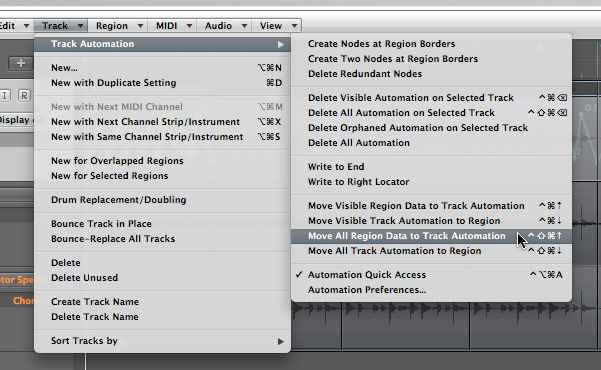Choose Bounce-Replace All Tracks

(162, 238)
